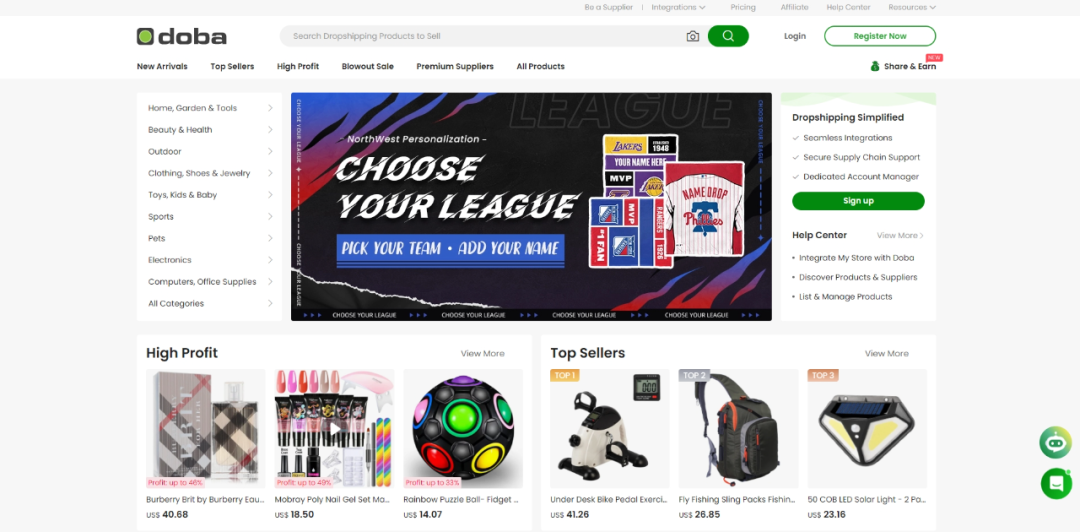Expand the Integrations dropdown
This screenshot has height=532, width=1080.
pyautogui.click(x=678, y=8)
